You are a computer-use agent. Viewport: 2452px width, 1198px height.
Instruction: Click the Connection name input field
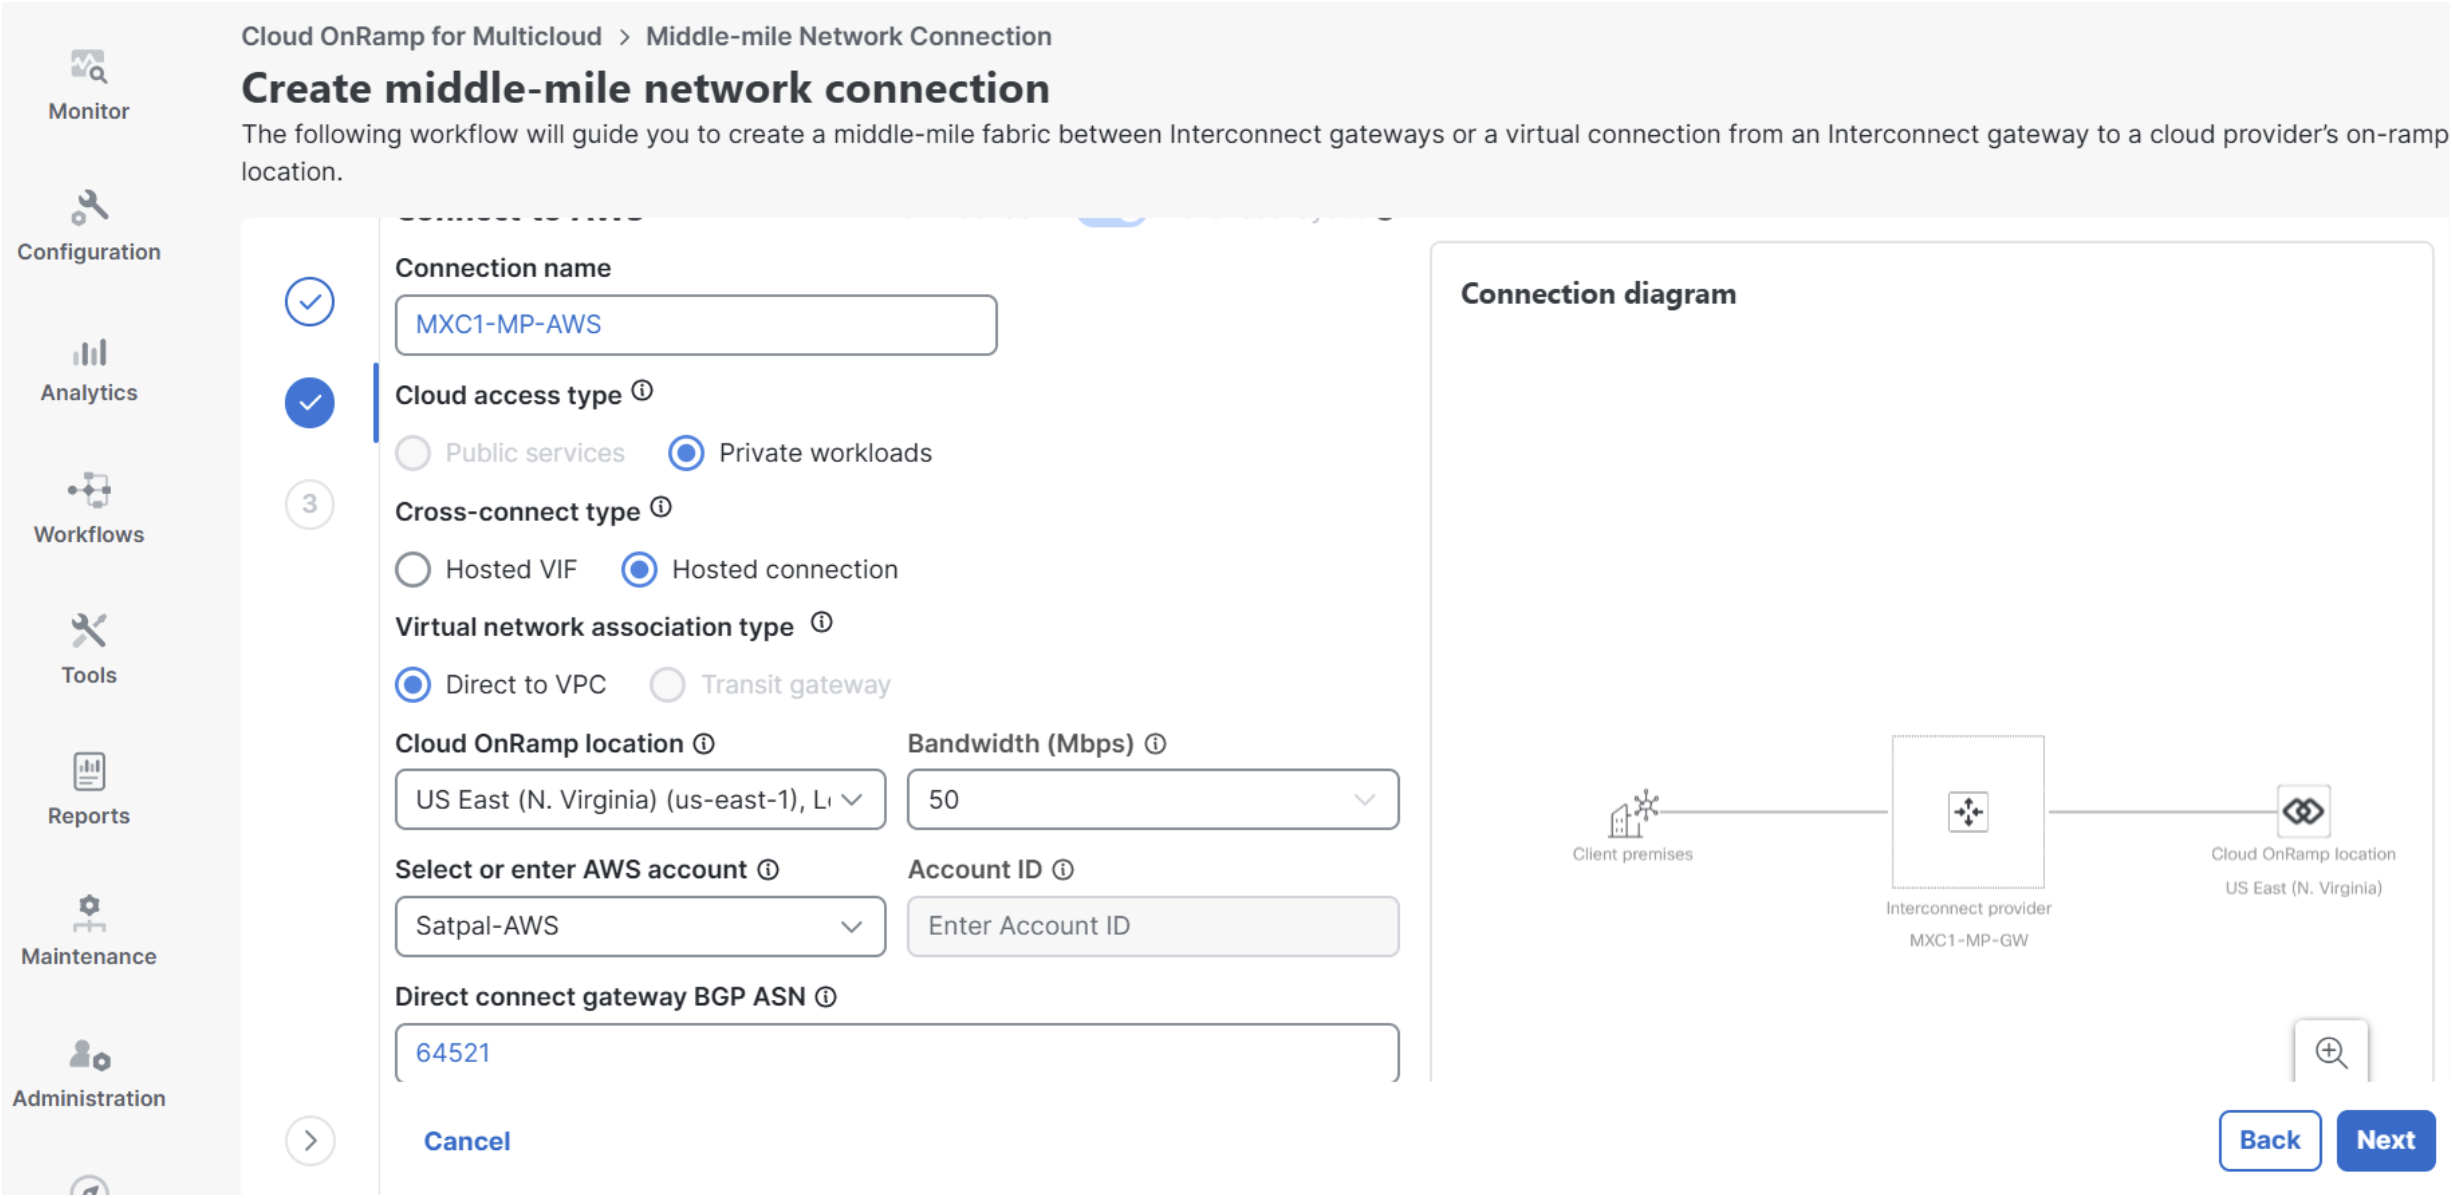tap(696, 325)
